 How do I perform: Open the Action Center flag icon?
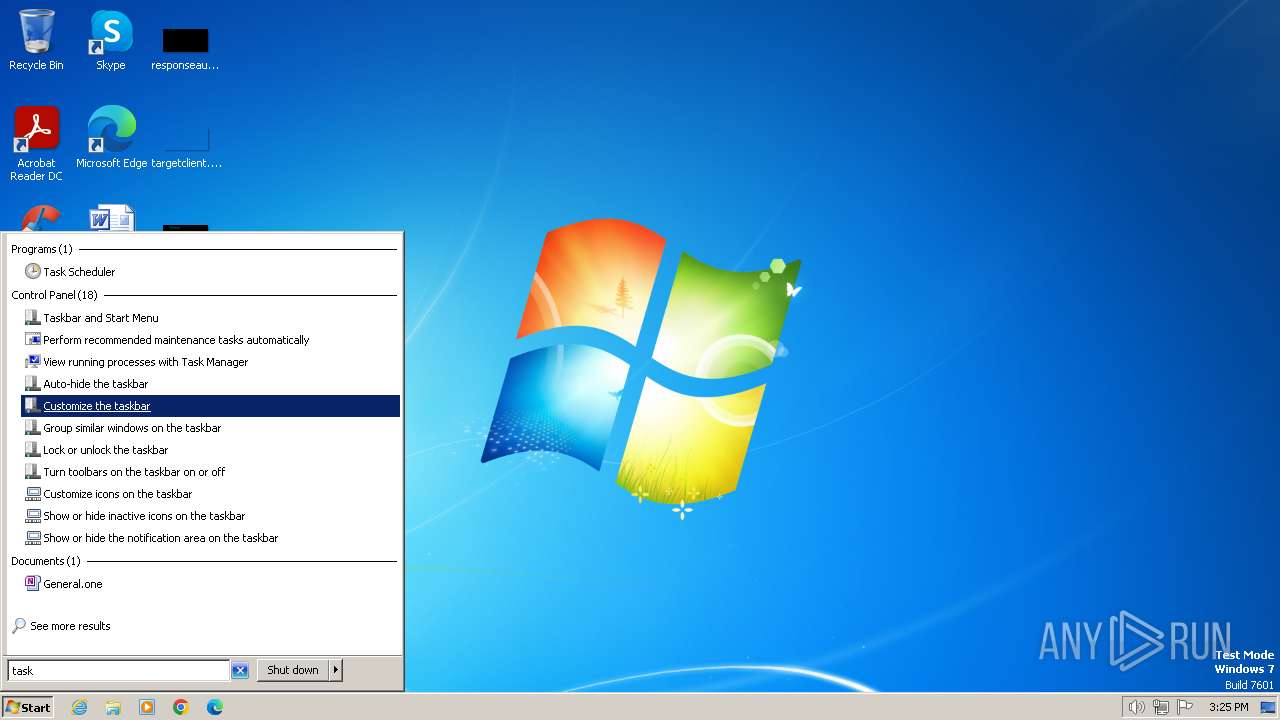click(x=1186, y=707)
